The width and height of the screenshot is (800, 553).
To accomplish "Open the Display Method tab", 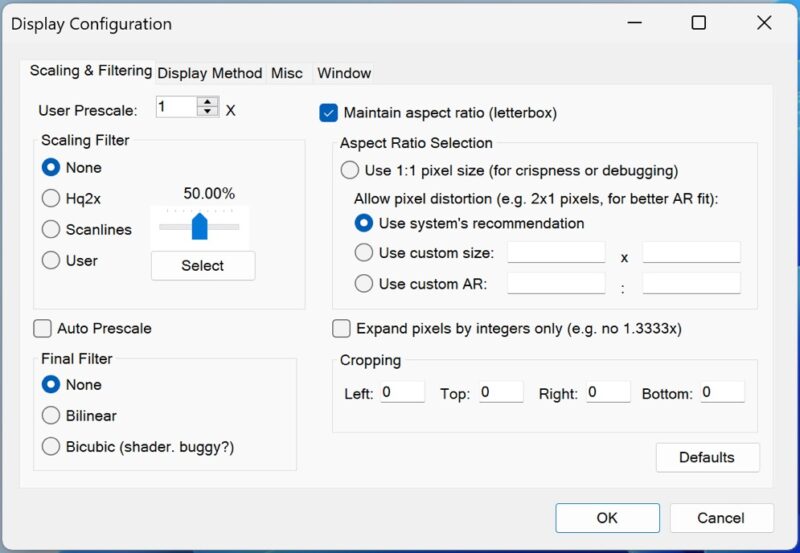I will click(x=209, y=73).
